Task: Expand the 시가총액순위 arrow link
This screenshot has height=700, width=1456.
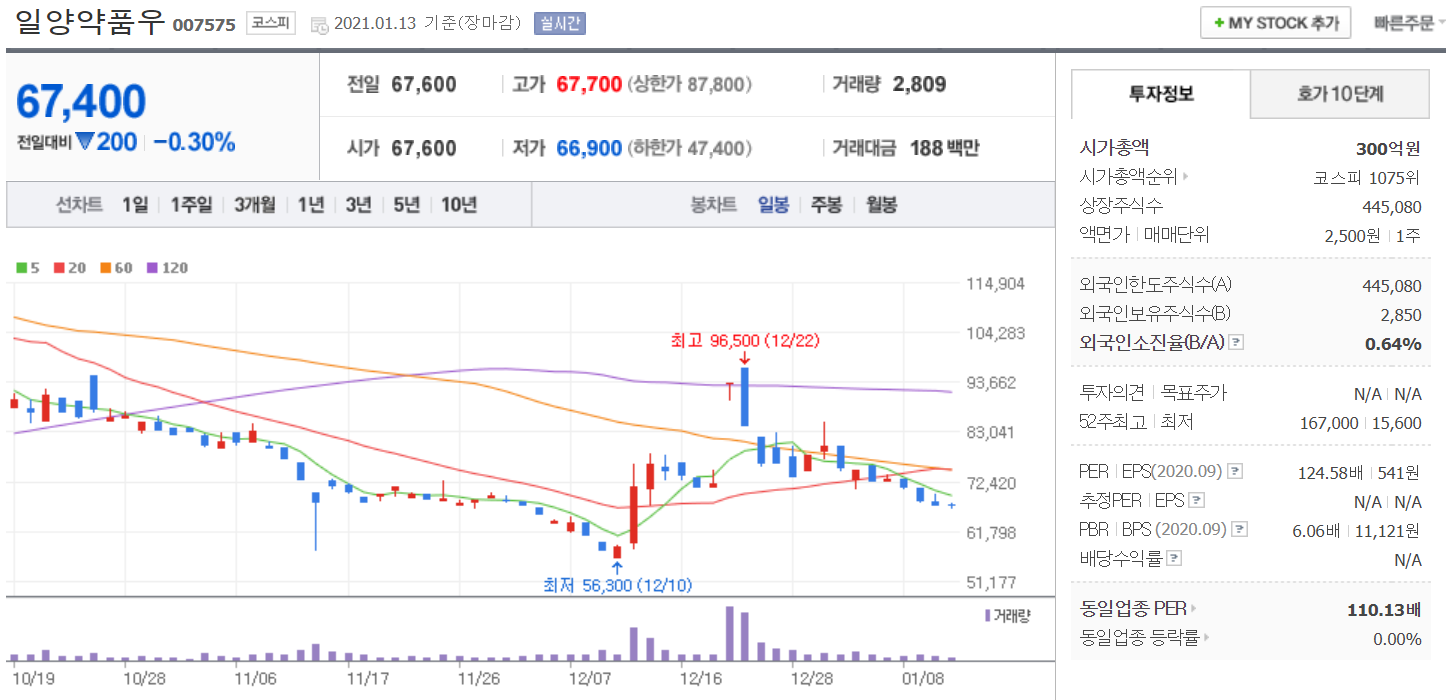Action: [1186, 178]
